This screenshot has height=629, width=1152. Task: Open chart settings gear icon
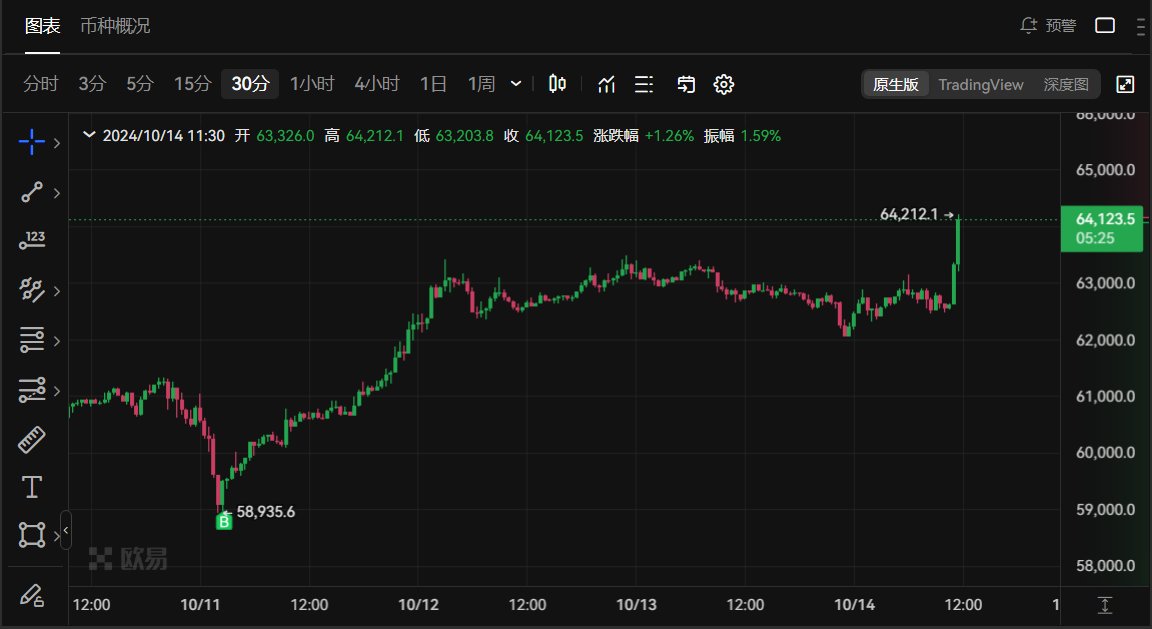pyautogui.click(x=724, y=85)
